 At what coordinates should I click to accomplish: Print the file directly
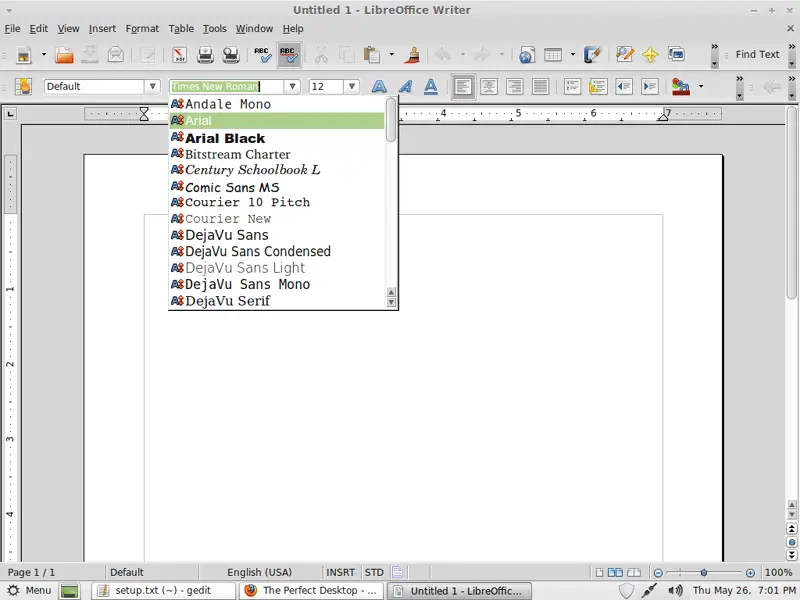pos(205,55)
